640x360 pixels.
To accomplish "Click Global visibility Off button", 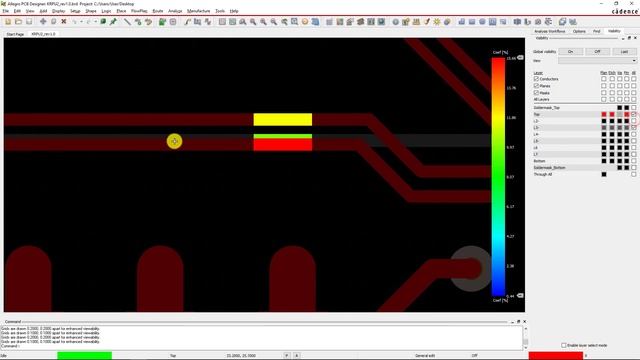I will [x=598, y=52].
